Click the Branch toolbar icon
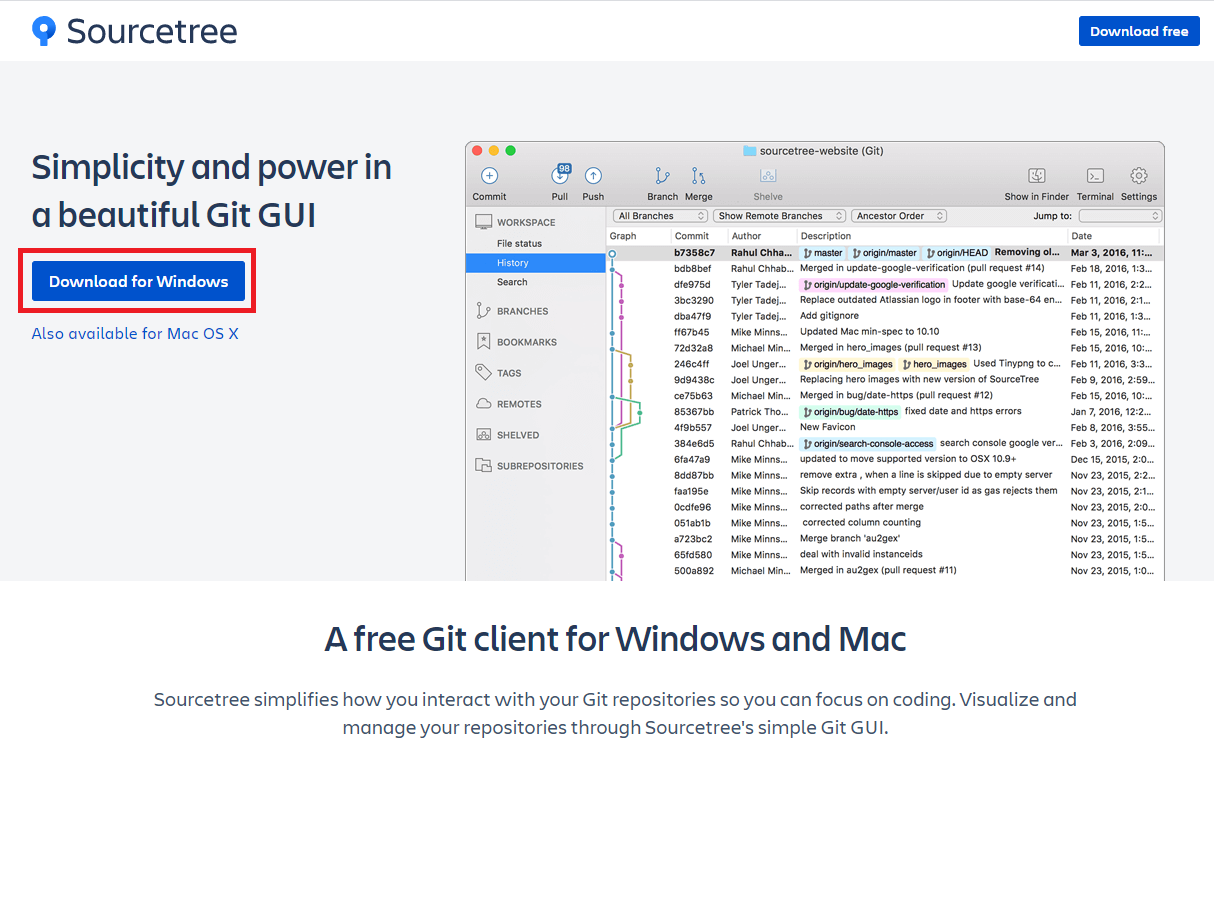This screenshot has width=1214, height=899. [662, 176]
